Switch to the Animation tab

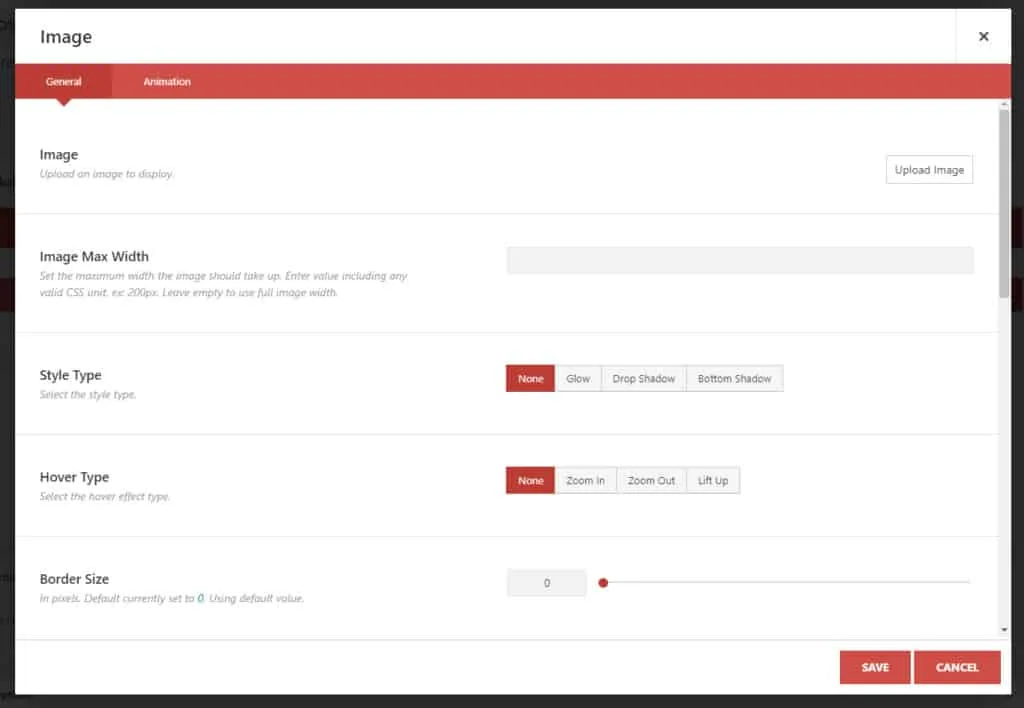167,82
